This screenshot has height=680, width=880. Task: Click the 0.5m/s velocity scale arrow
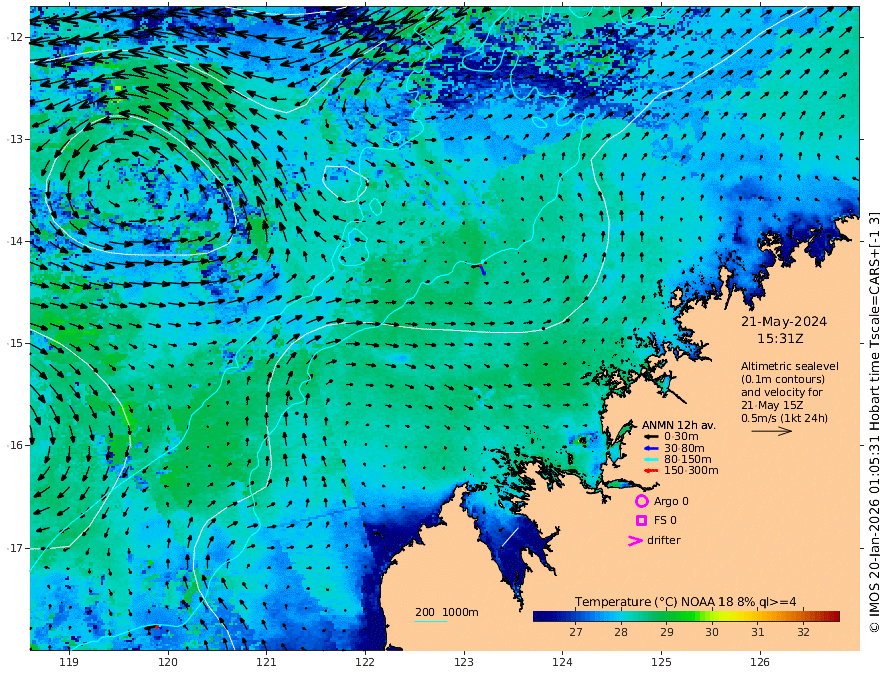(x=772, y=431)
